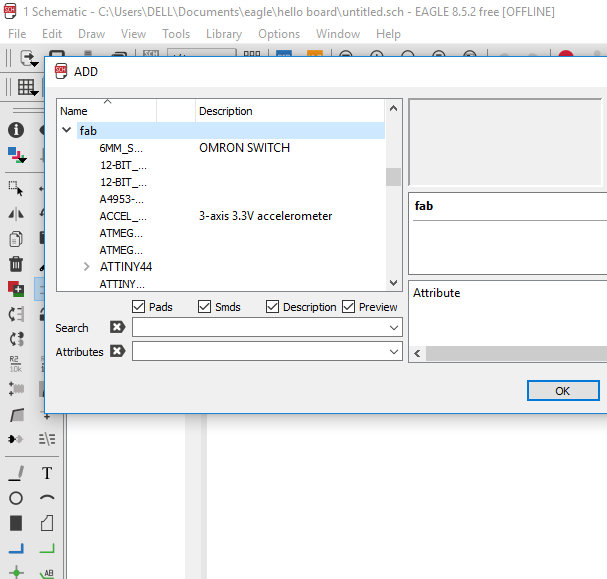Open the Options menu
This screenshot has width=607, height=579.
pos(279,34)
